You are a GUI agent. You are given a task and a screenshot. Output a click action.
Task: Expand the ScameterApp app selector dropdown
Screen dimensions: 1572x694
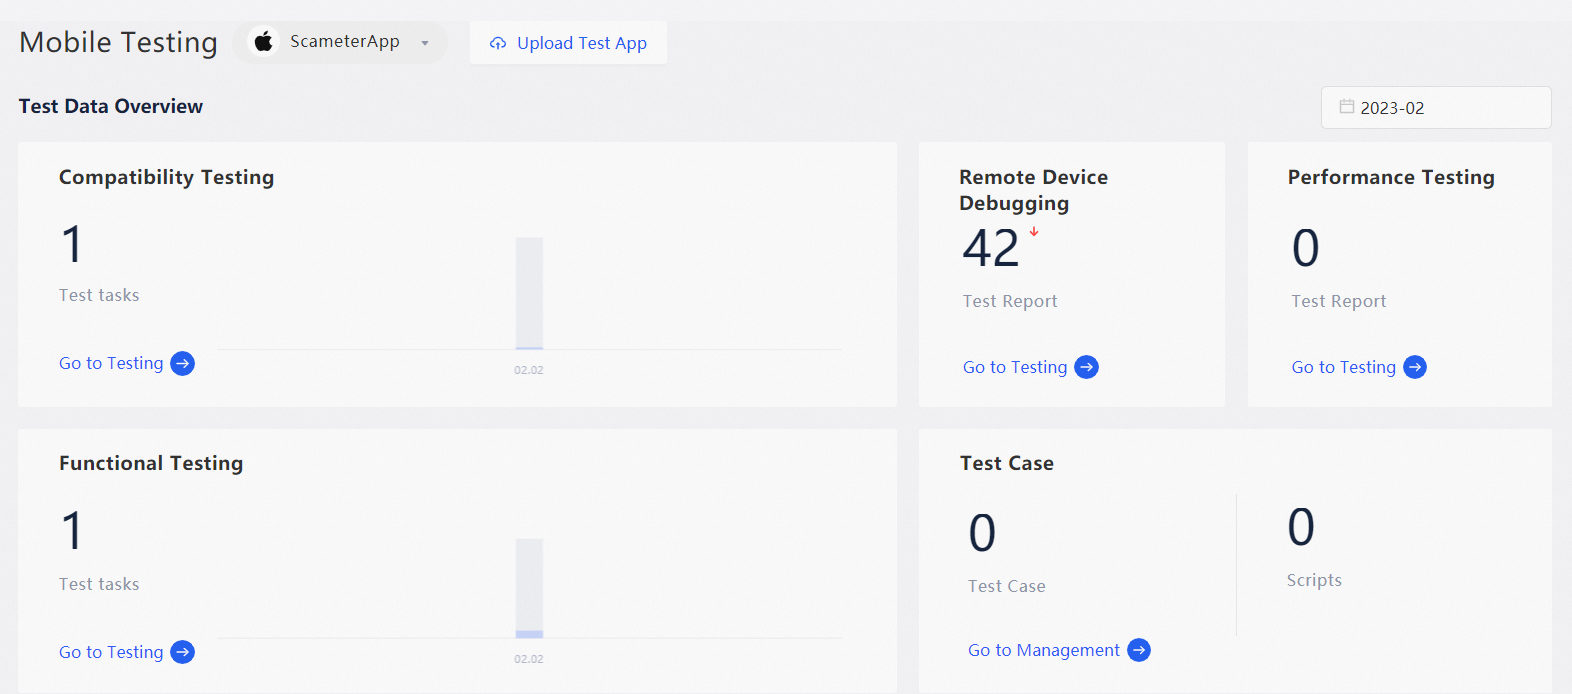424,43
